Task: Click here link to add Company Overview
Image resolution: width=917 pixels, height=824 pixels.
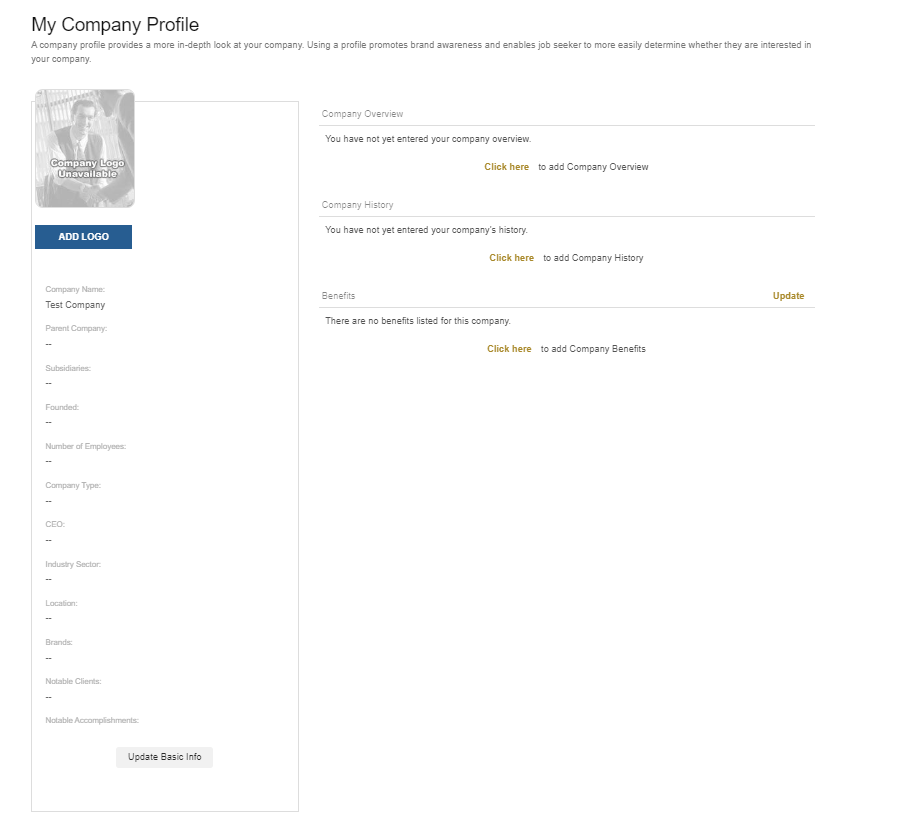Action: 506,167
